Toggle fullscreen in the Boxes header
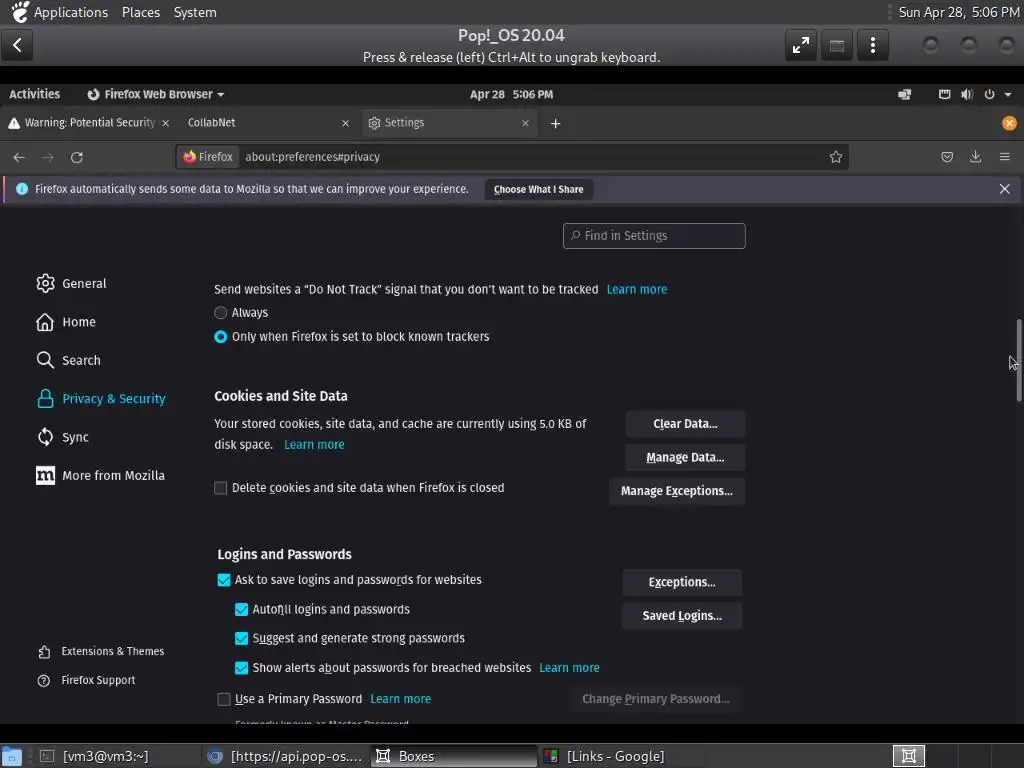This screenshot has width=1024, height=768. [x=801, y=45]
